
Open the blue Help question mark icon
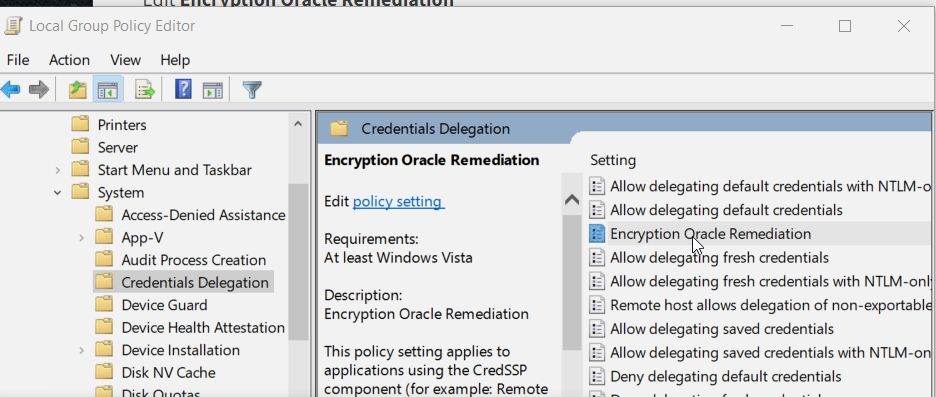coord(183,90)
